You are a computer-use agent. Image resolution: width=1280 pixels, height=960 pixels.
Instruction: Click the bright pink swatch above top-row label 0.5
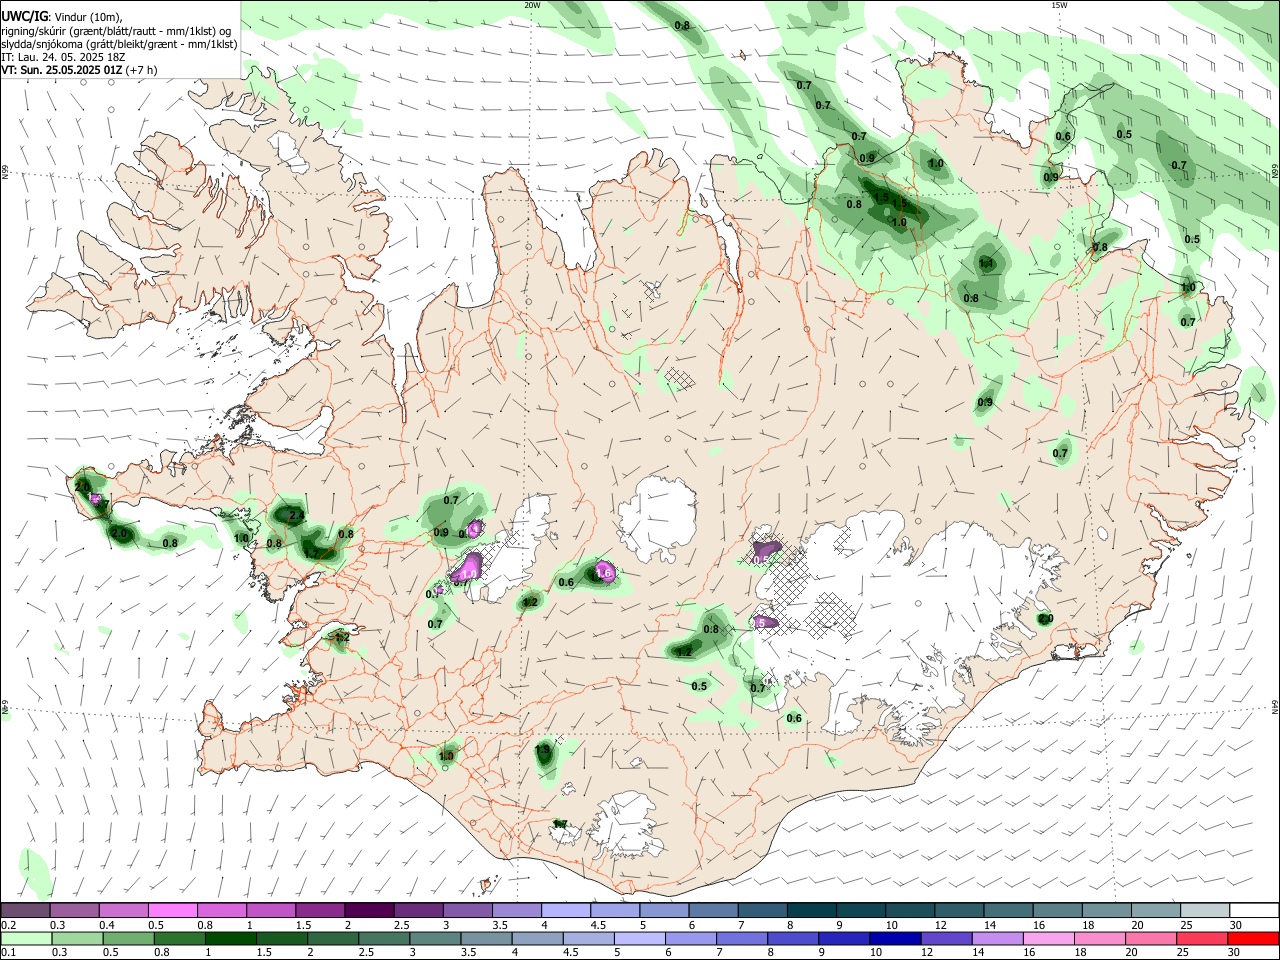click(173, 910)
